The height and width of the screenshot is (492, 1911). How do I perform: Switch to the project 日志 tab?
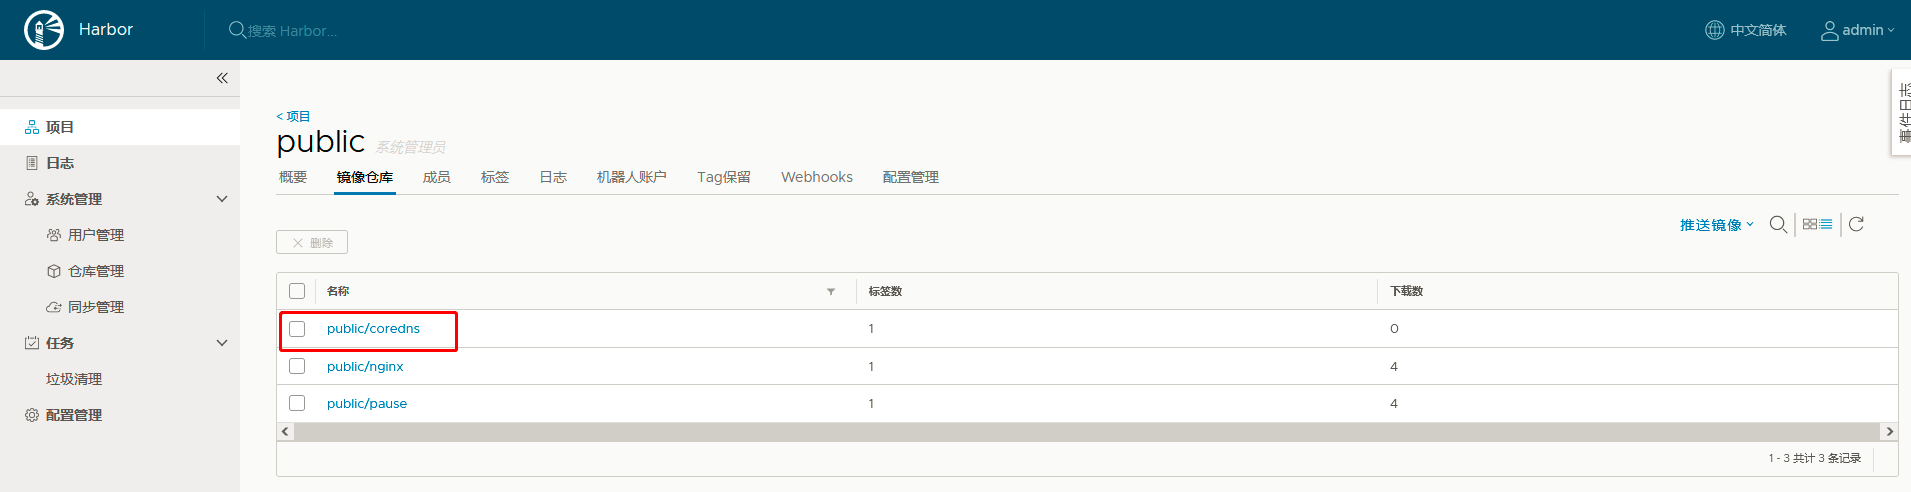pos(553,177)
